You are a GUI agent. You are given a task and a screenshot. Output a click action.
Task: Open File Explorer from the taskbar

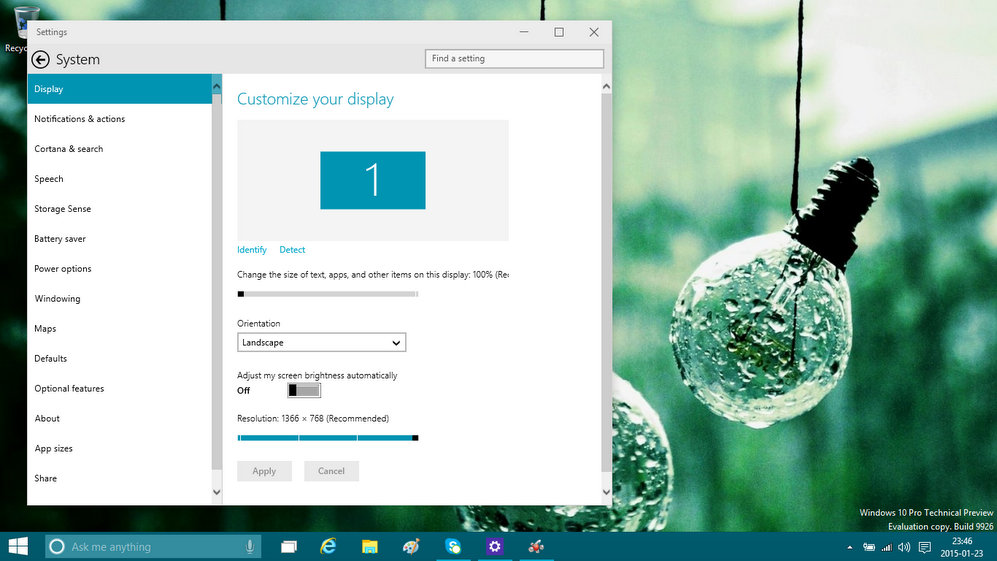point(369,546)
